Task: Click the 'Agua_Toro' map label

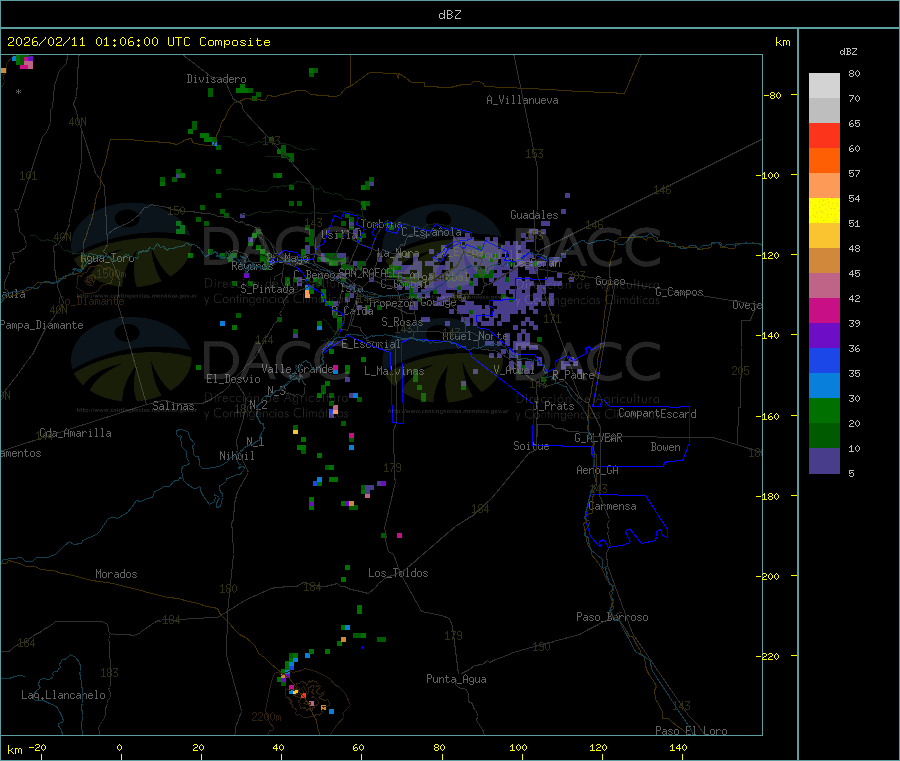Action: (107, 258)
